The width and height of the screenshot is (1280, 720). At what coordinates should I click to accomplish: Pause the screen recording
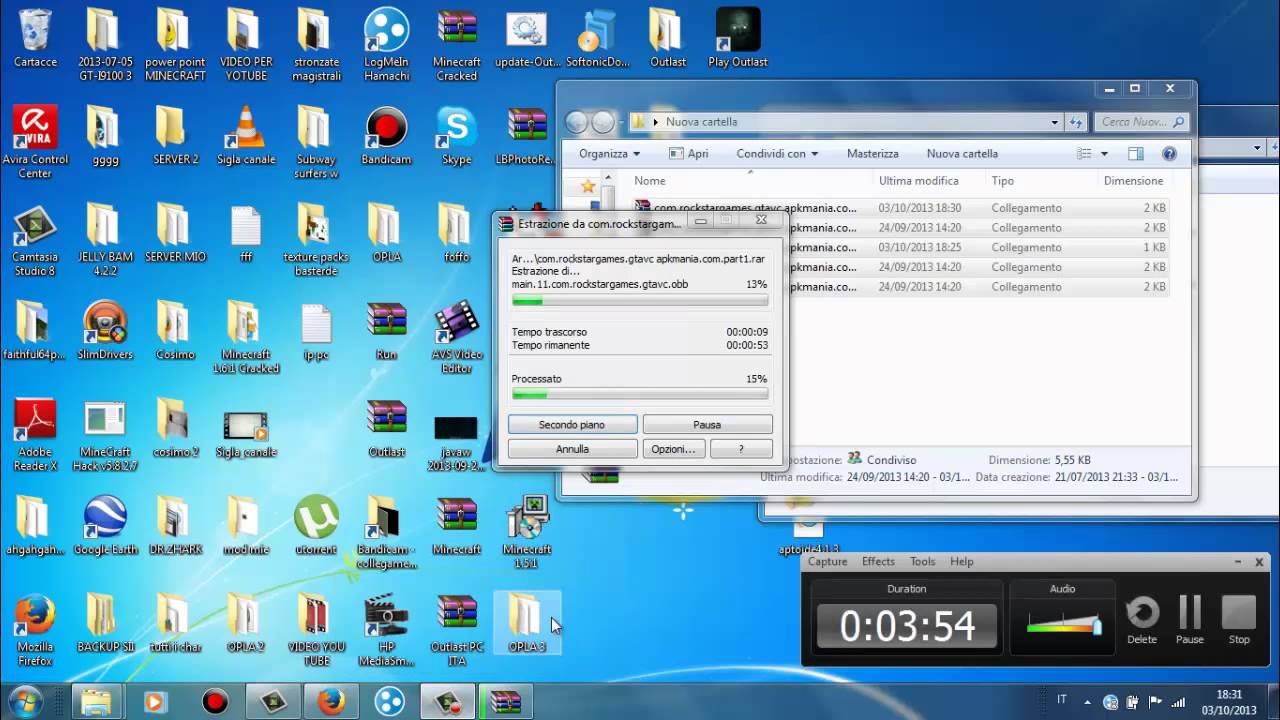(1190, 620)
